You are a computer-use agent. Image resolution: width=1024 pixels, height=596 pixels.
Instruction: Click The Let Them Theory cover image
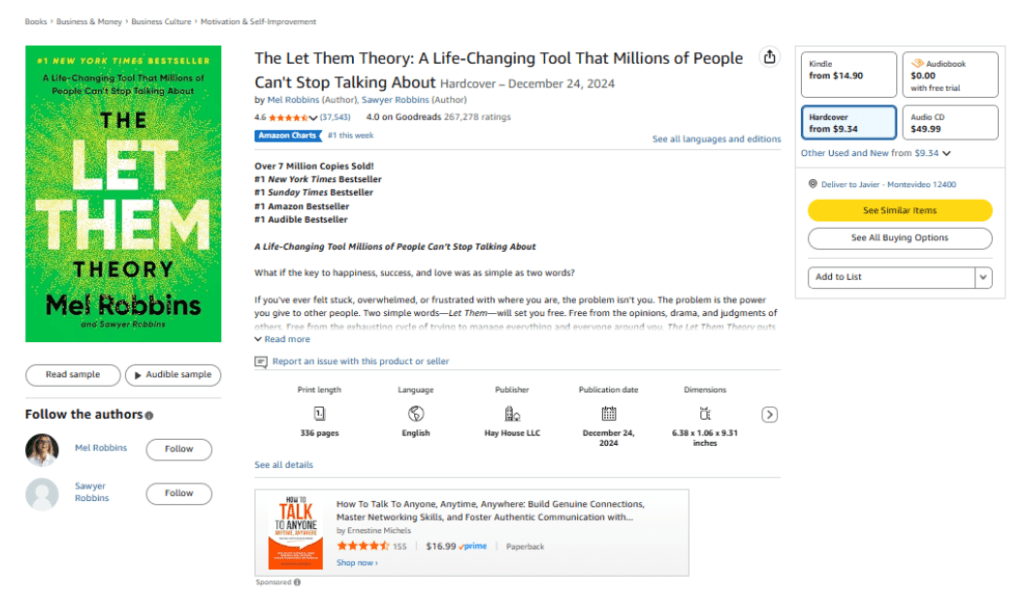(x=123, y=193)
